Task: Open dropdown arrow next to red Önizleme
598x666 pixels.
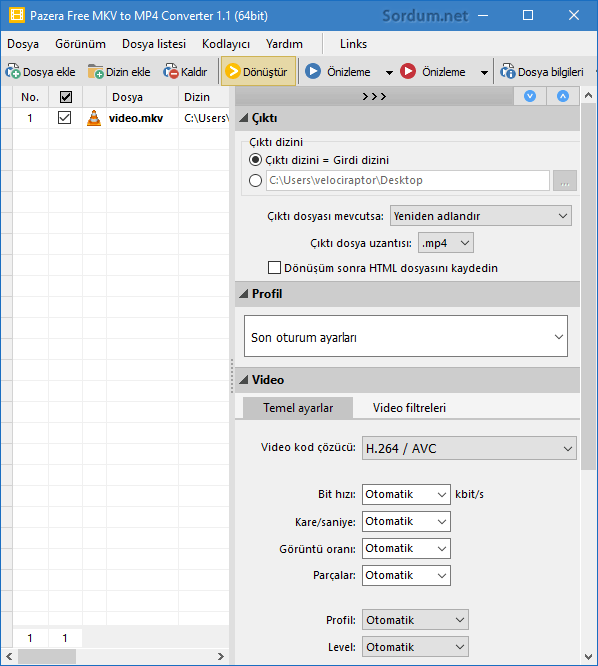Action: point(484,73)
